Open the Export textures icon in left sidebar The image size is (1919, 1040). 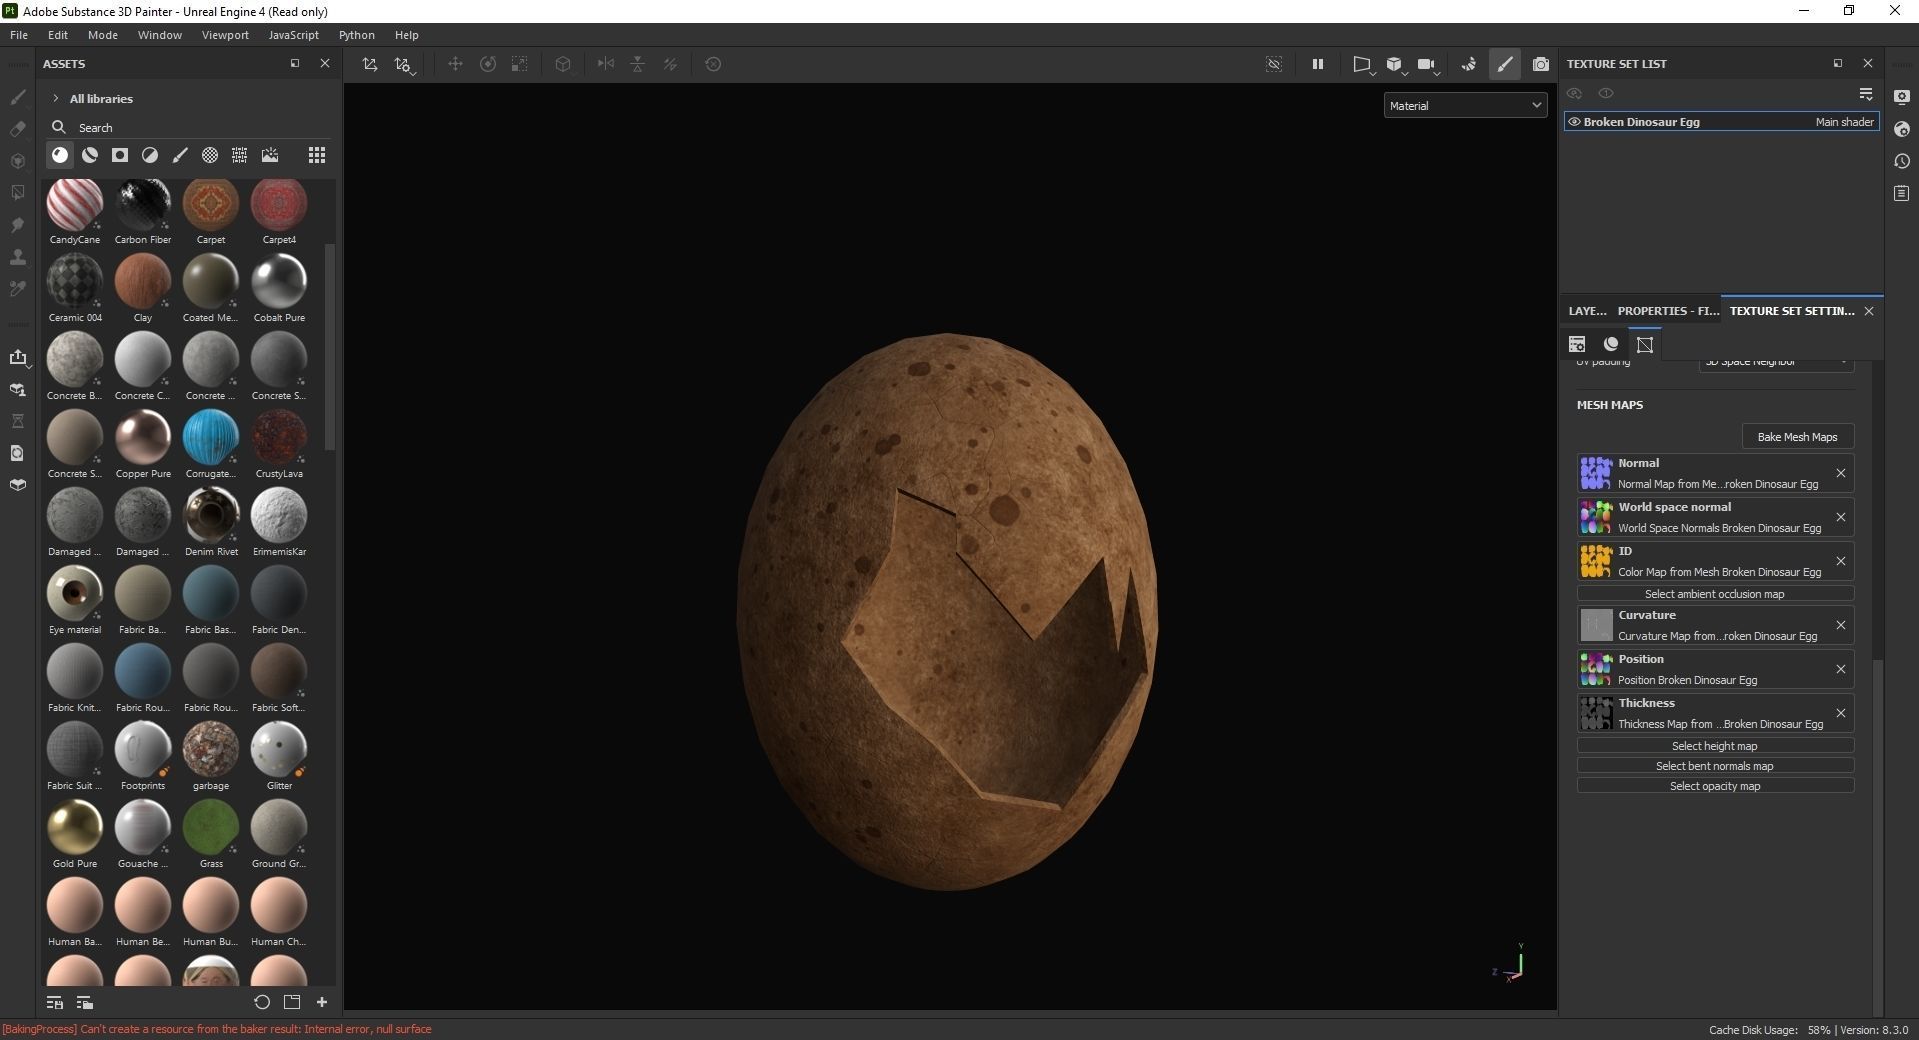coord(18,357)
